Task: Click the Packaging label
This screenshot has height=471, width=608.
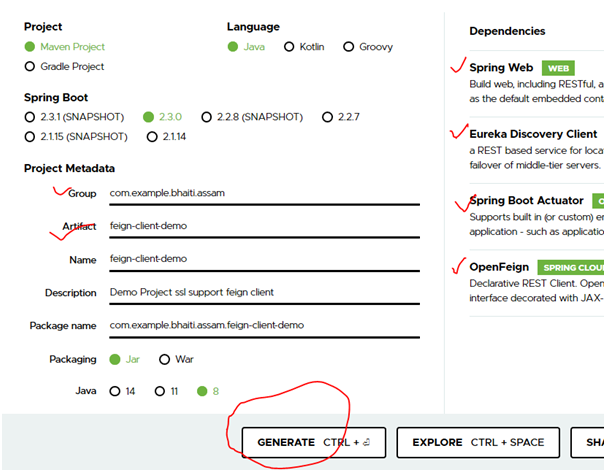Action: (73, 360)
